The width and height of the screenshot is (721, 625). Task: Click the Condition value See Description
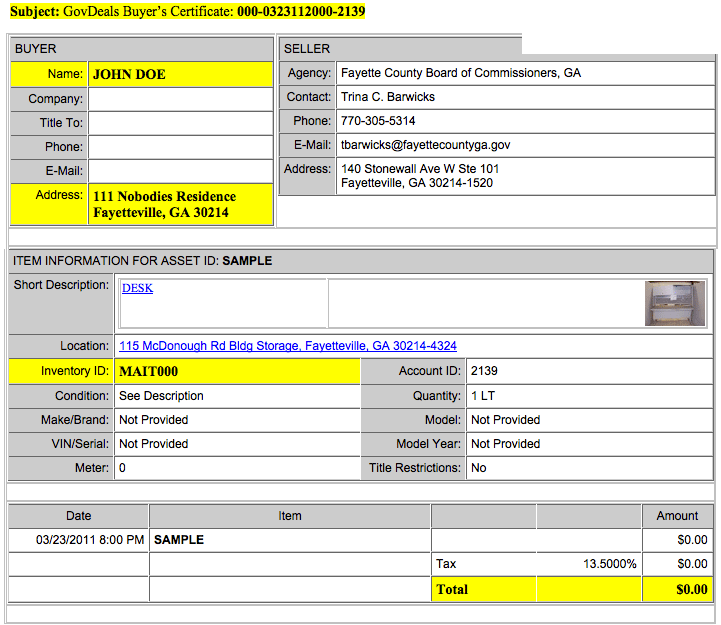161,396
